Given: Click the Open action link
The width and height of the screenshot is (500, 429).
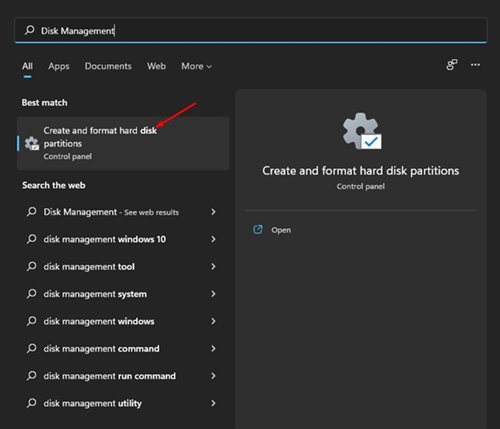Looking at the screenshot, I should coord(281,230).
